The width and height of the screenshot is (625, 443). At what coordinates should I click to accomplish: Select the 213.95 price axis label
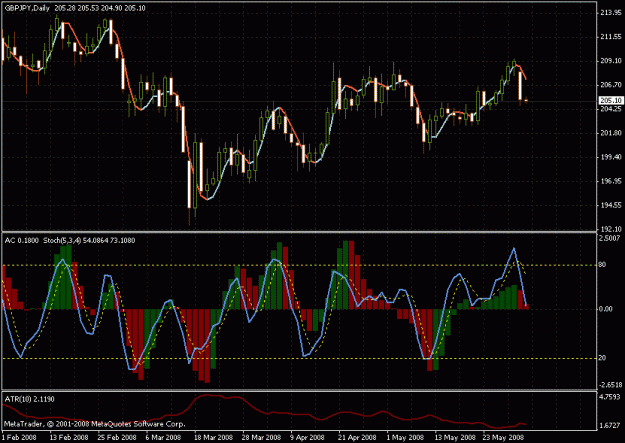[x=610, y=13]
